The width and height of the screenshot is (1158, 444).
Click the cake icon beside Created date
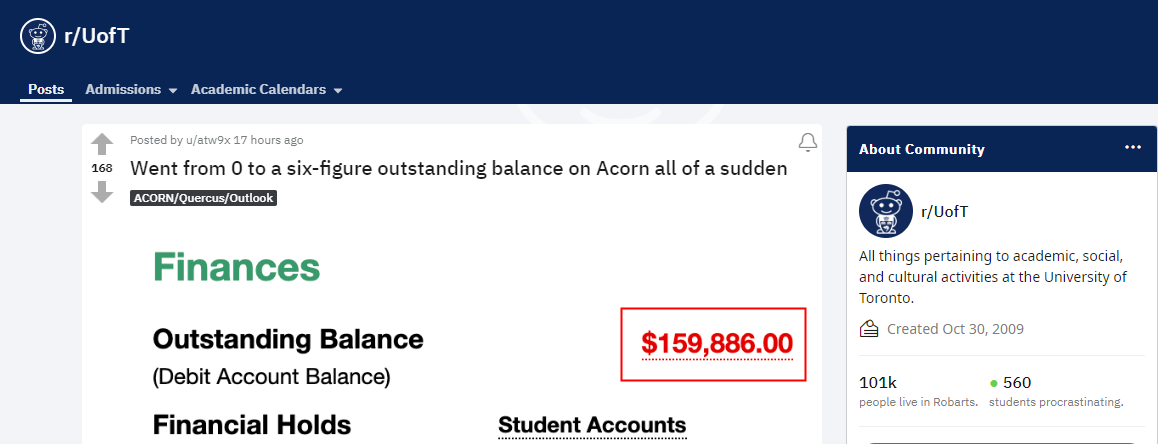pos(869,329)
